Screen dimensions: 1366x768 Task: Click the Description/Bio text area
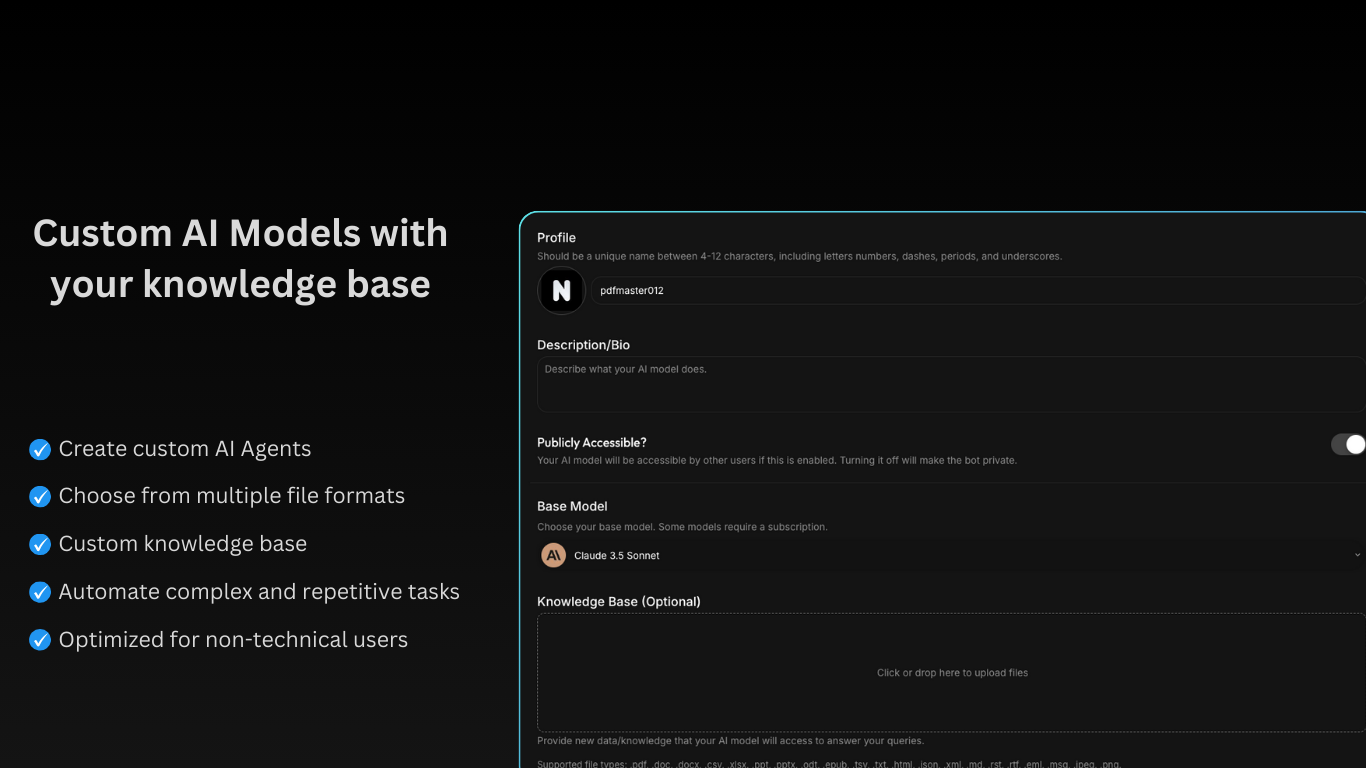point(951,385)
